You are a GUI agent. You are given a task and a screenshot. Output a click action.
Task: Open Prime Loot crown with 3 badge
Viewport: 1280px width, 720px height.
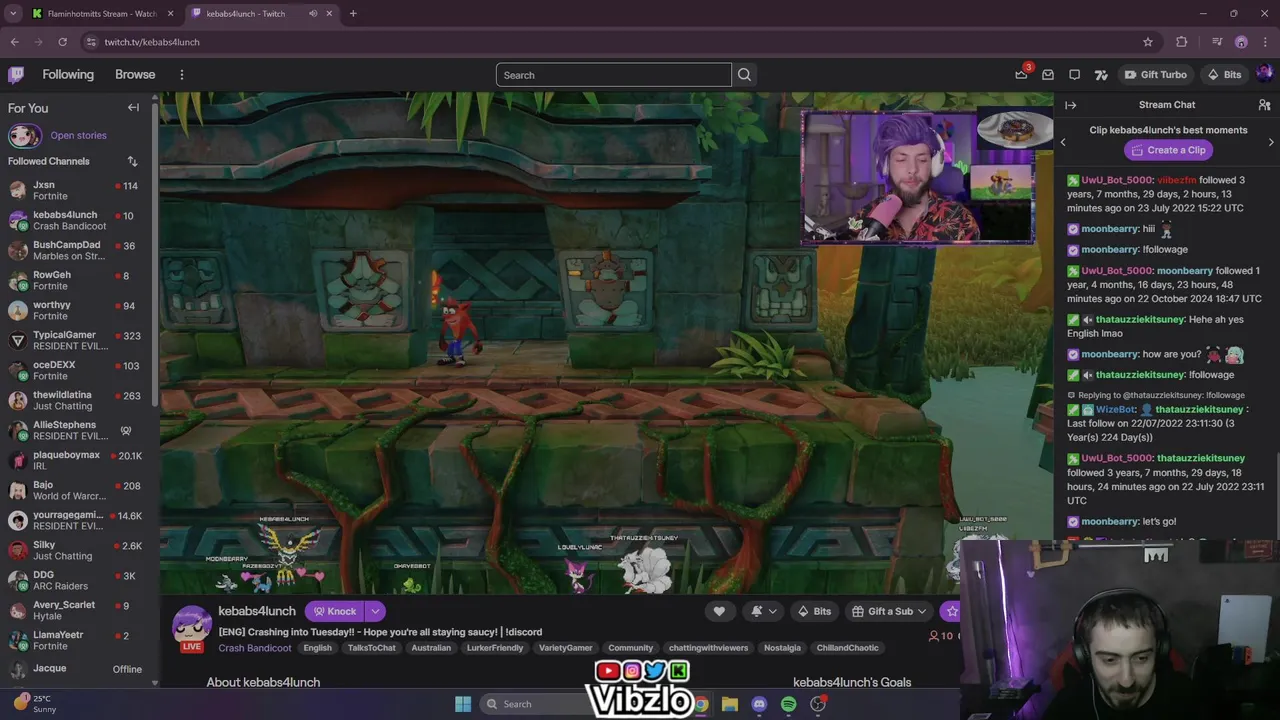[1022, 74]
